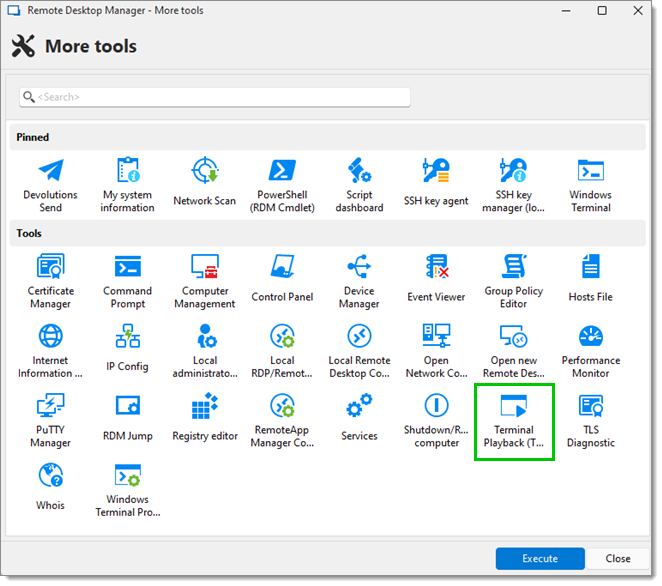Open the TLS Diagnostic tool
Image resolution: width=662 pixels, height=586 pixels.
point(591,420)
